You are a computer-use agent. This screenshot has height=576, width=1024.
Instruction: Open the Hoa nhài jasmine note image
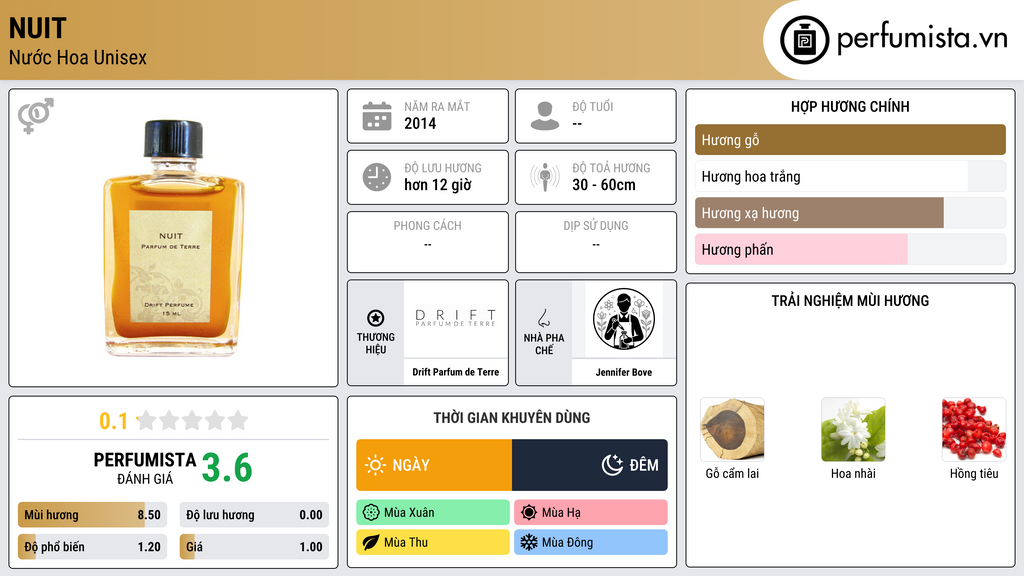853,429
